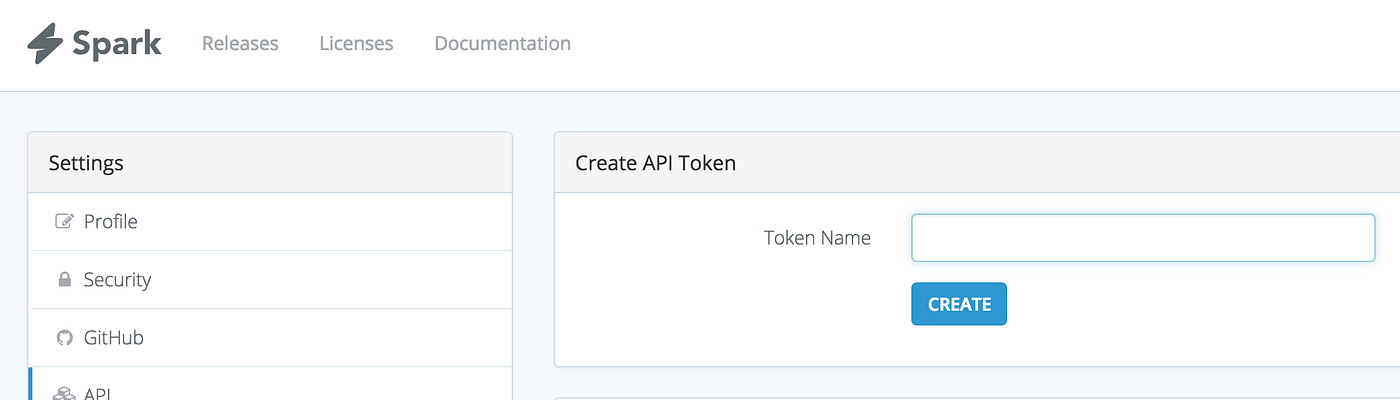Select the API settings item
The height and width of the screenshot is (400, 1400).
pos(97,393)
